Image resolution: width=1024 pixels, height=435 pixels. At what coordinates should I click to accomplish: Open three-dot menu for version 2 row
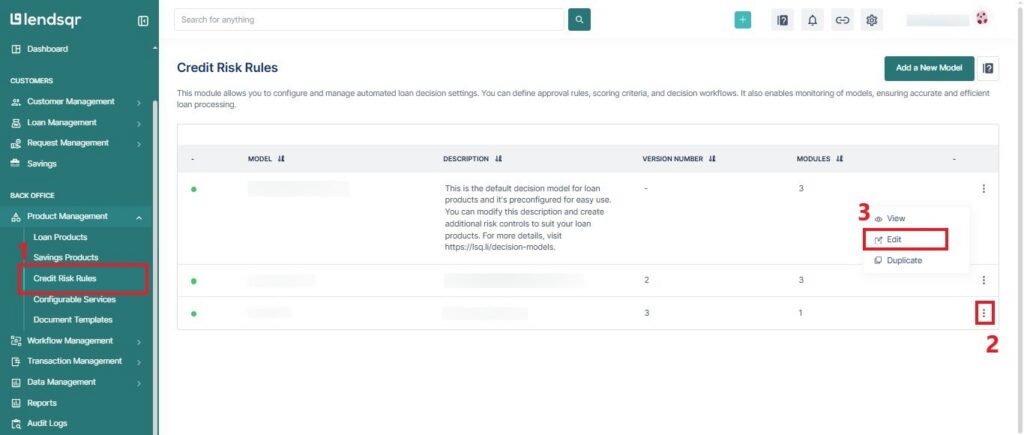984,280
